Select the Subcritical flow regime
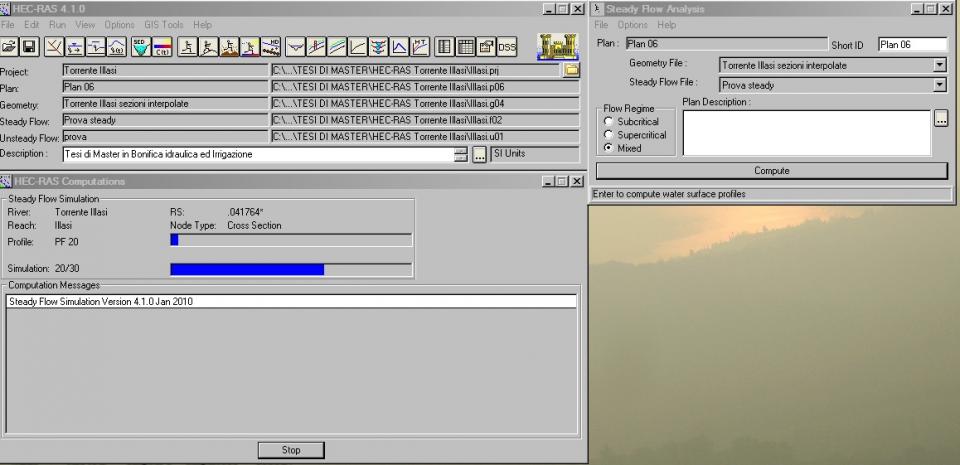This screenshot has height=465, width=960. tap(608, 122)
